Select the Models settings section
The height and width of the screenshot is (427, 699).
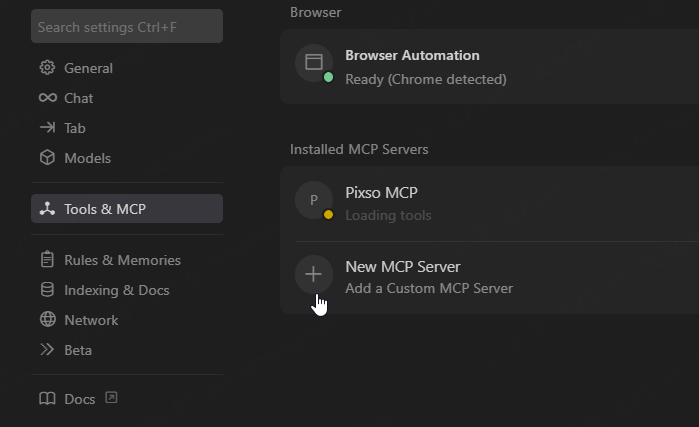[x=88, y=158]
